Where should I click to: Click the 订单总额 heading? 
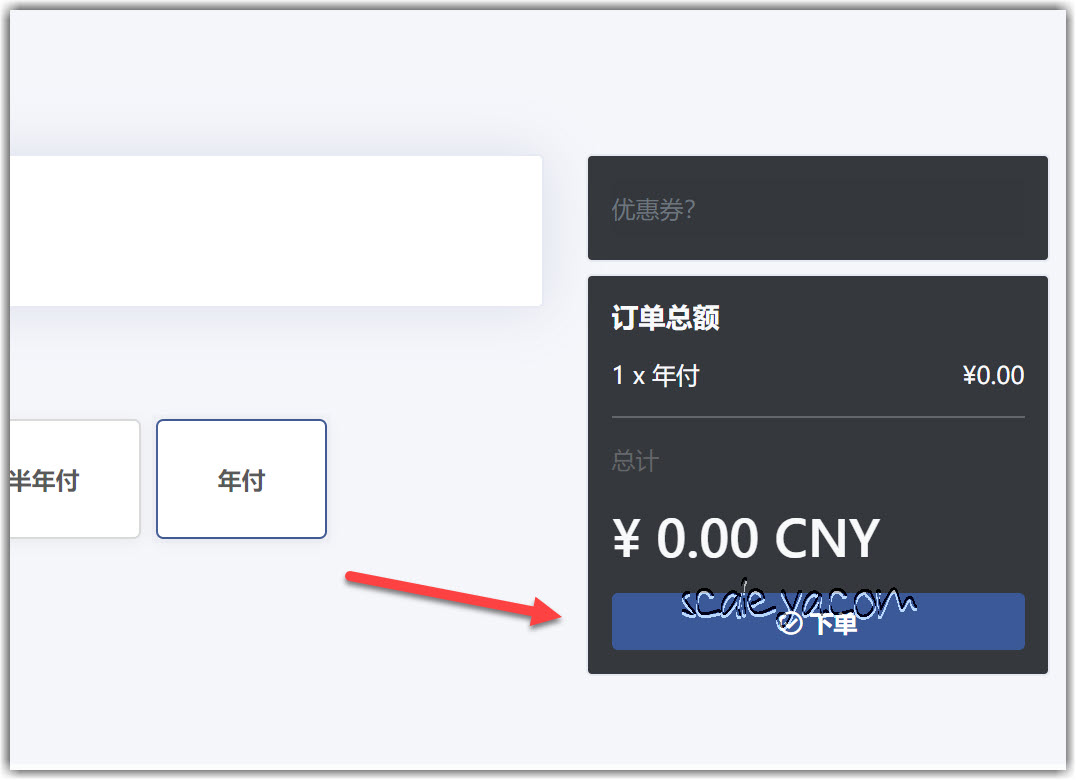coord(665,318)
